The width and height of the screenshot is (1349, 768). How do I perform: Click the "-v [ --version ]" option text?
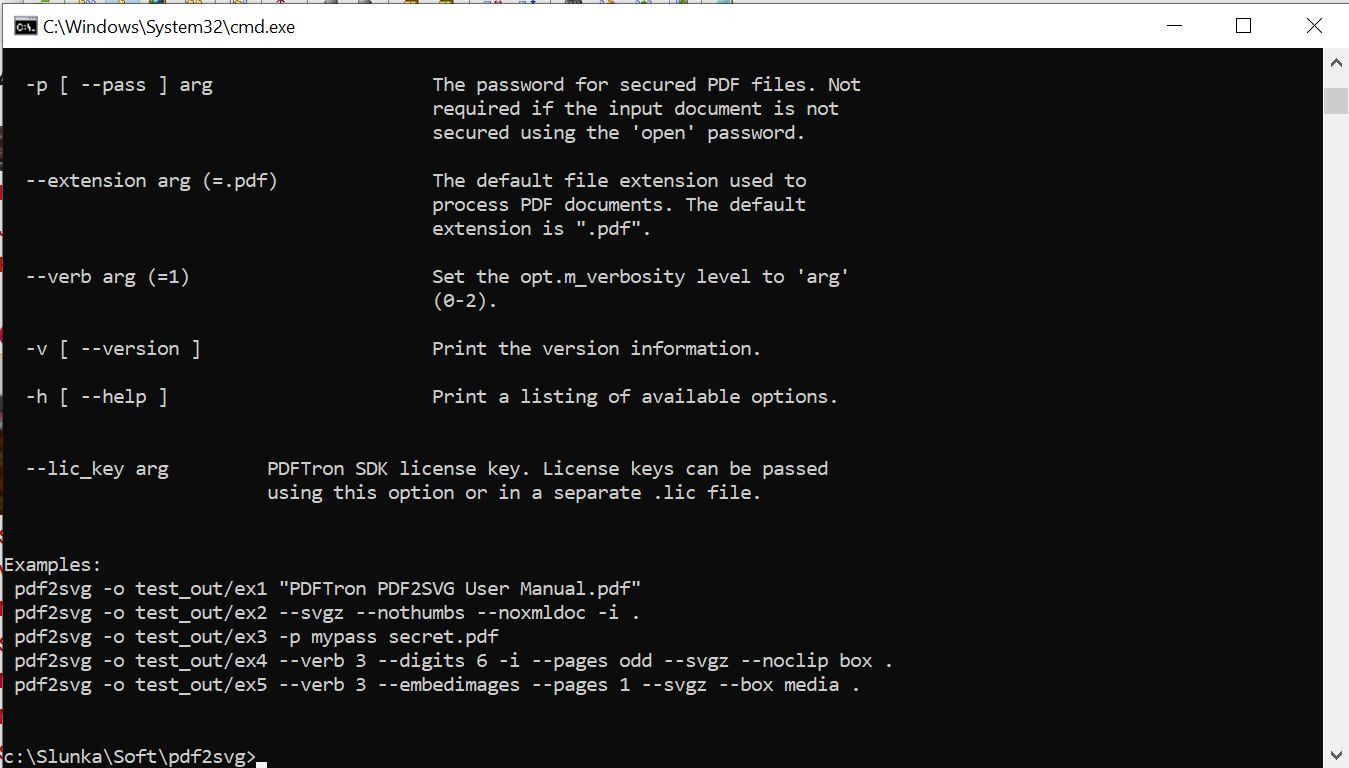coord(113,348)
